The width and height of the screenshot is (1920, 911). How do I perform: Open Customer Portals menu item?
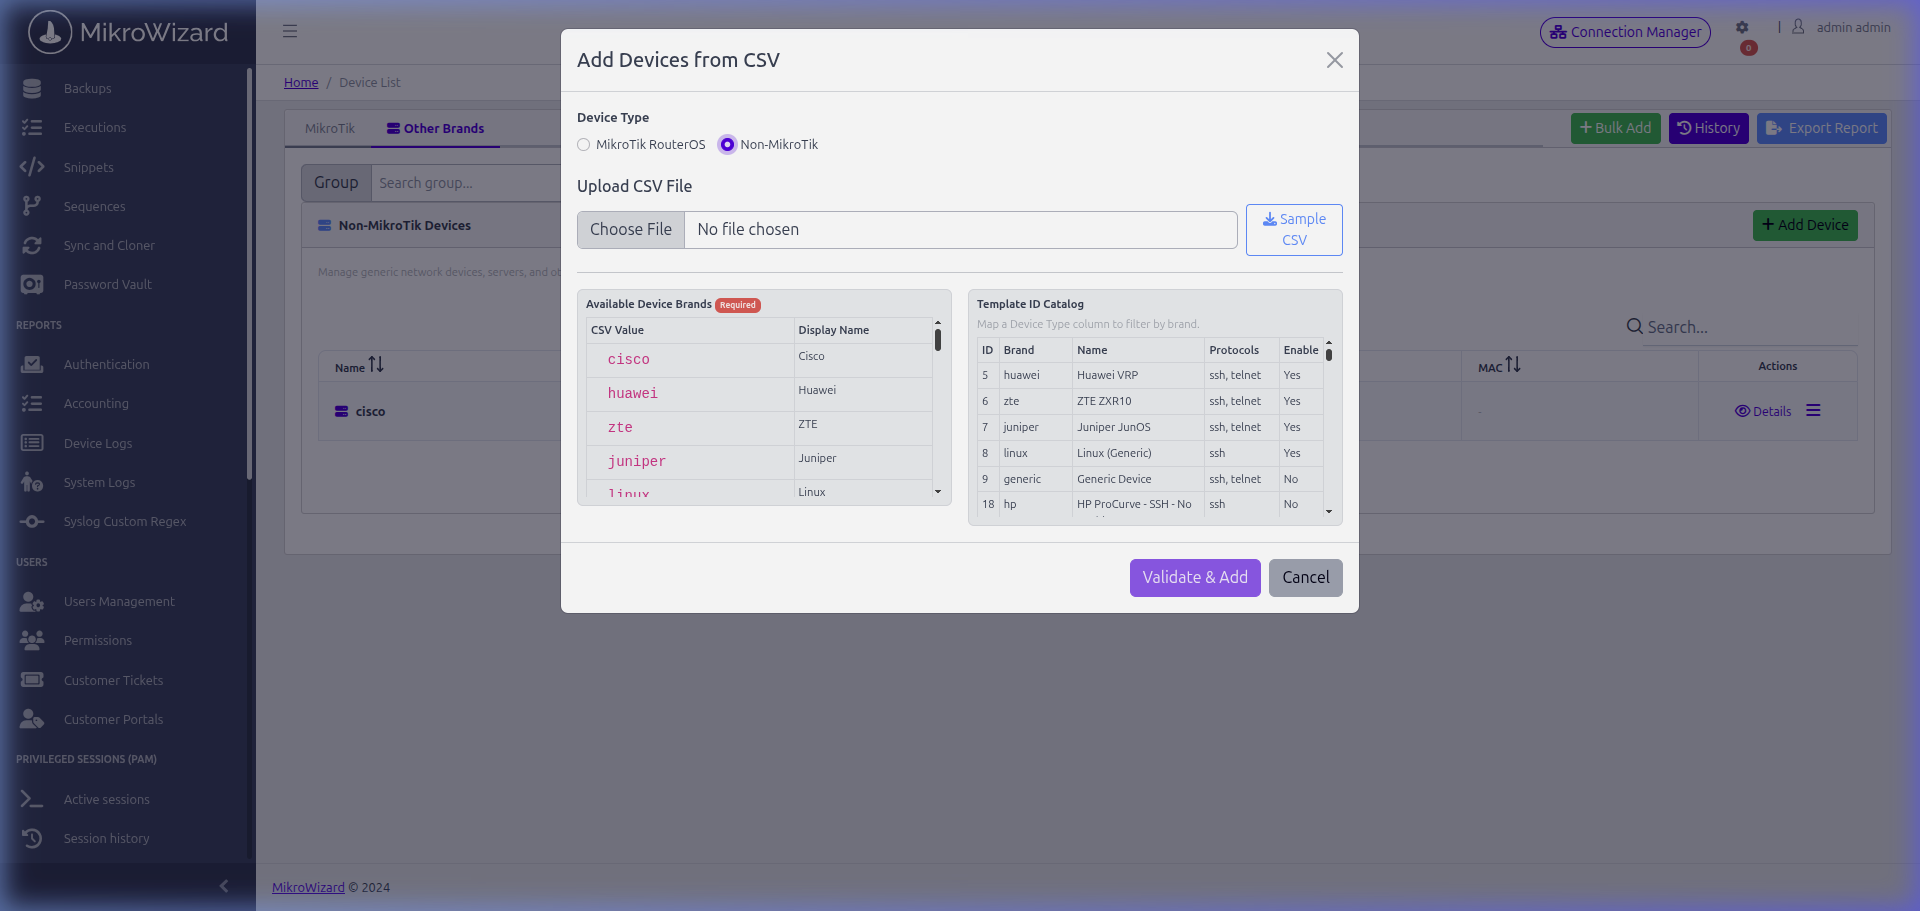point(113,719)
